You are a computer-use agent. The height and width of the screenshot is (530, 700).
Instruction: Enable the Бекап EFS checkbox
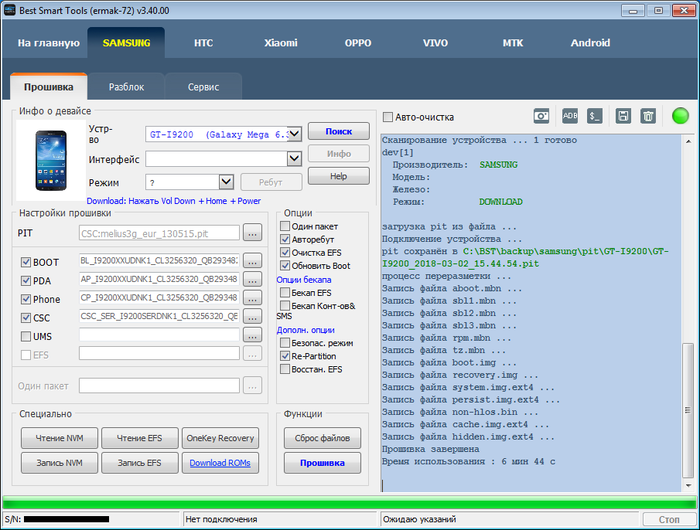tap(285, 292)
